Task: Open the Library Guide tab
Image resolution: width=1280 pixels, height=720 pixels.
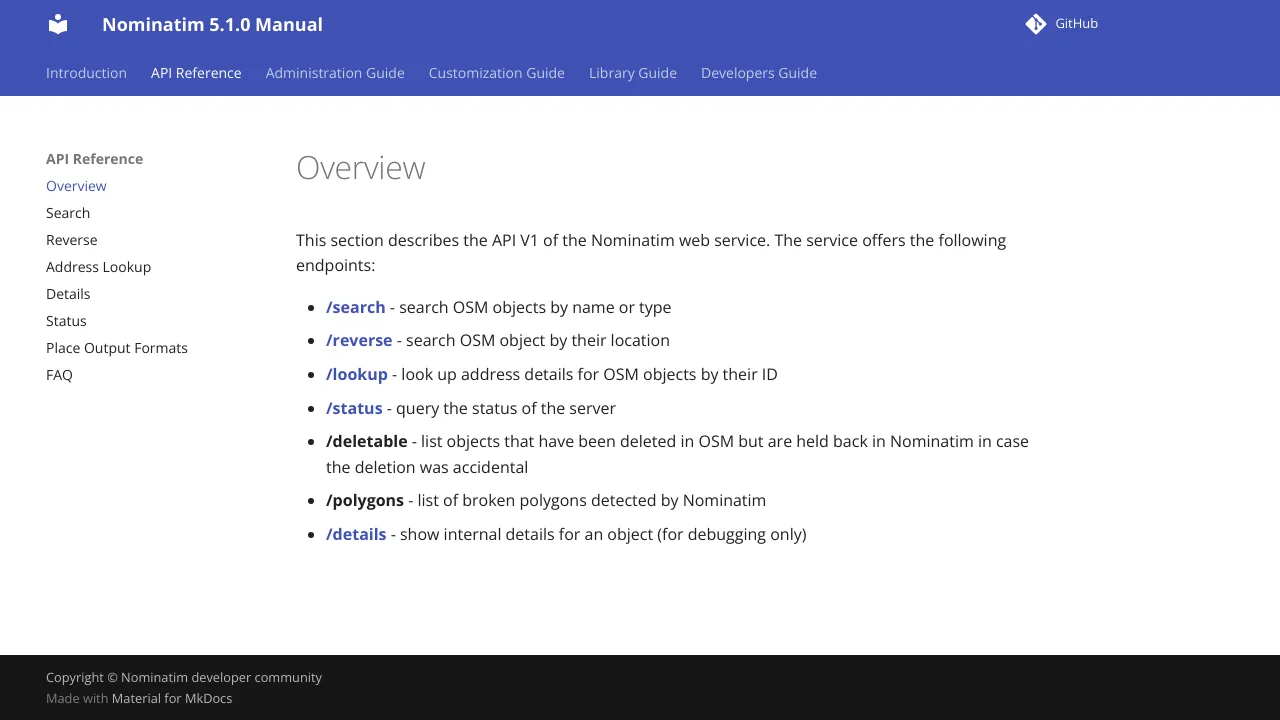Action: [633, 73]
